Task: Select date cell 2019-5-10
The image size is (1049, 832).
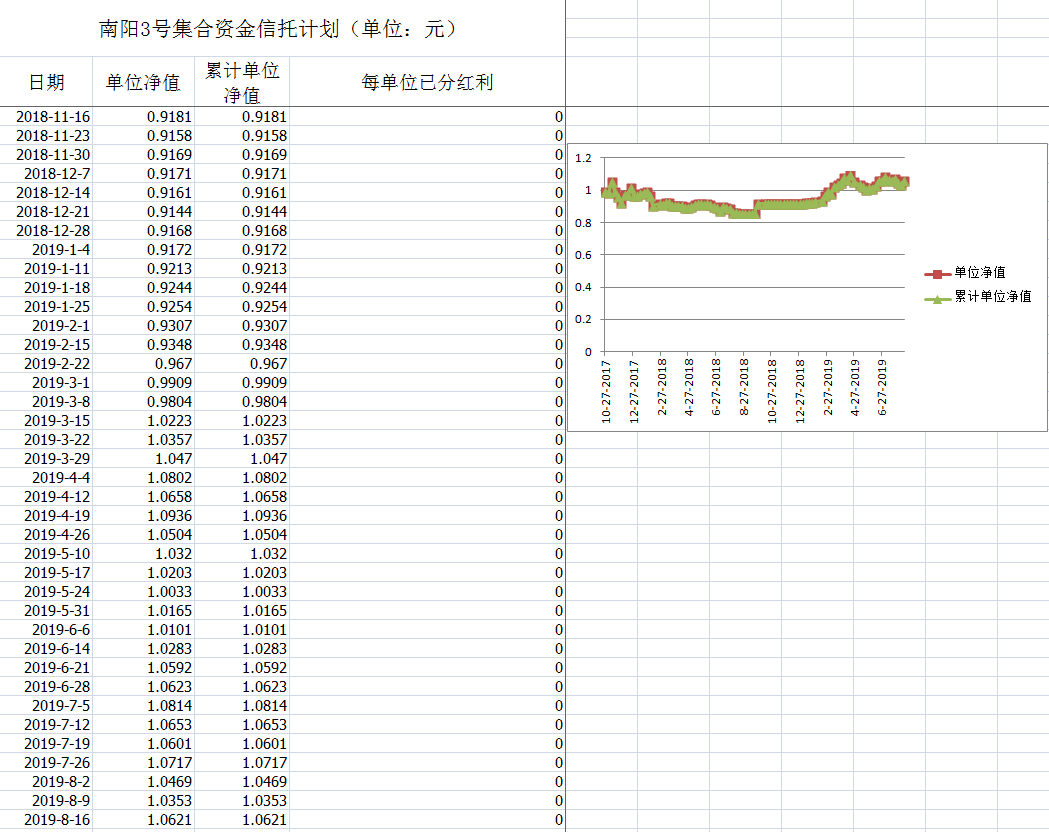Action: point(46,554)
